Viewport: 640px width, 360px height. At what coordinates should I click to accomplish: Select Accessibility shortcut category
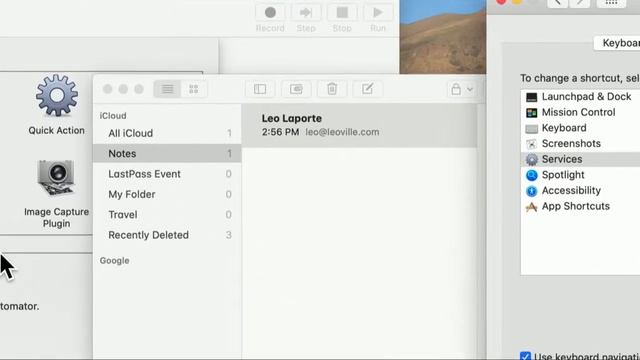click(580, 191)
